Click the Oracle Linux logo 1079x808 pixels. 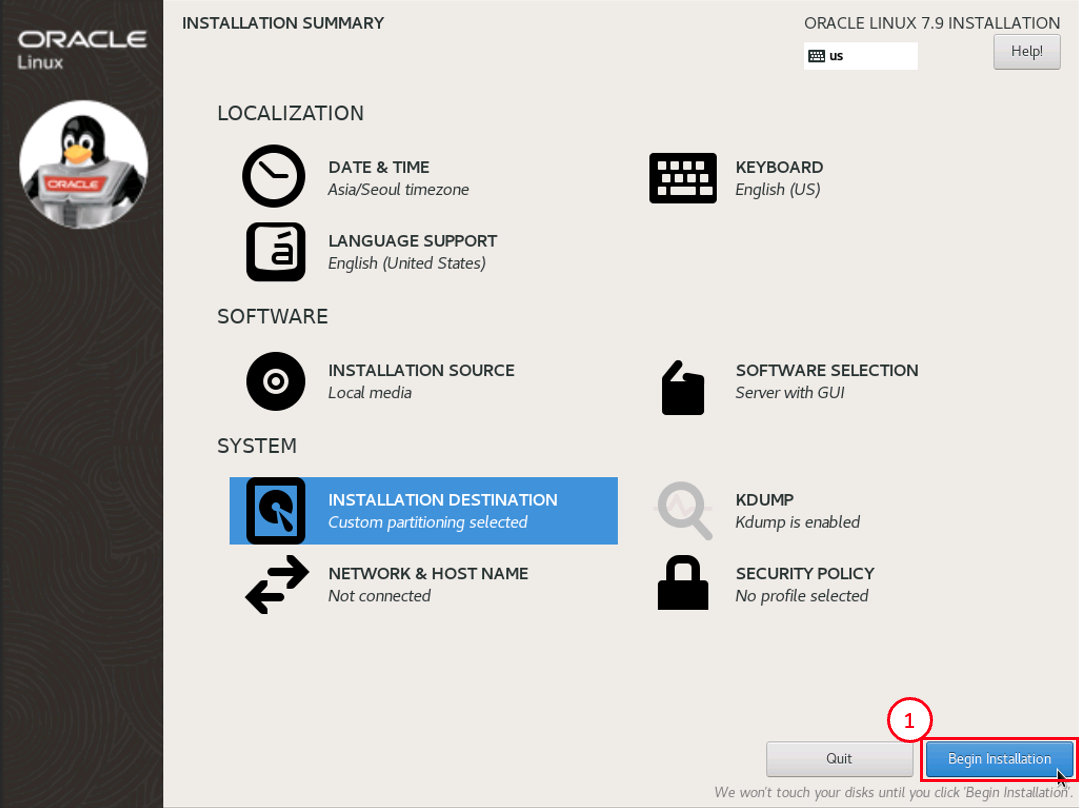point(82,50)
